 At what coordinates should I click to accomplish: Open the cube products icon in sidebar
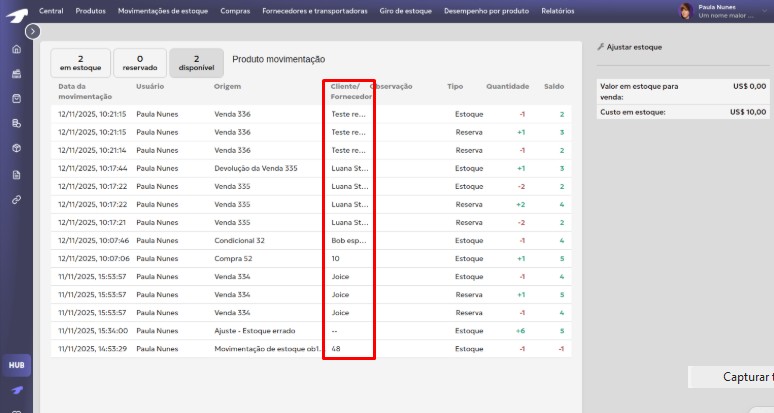tap(16, 148)
